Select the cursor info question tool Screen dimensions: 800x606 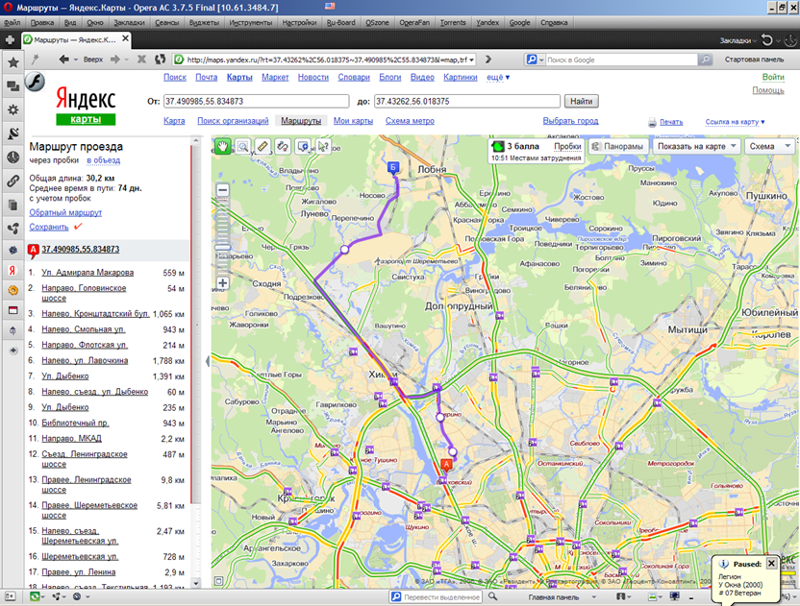tap(322, 147)
